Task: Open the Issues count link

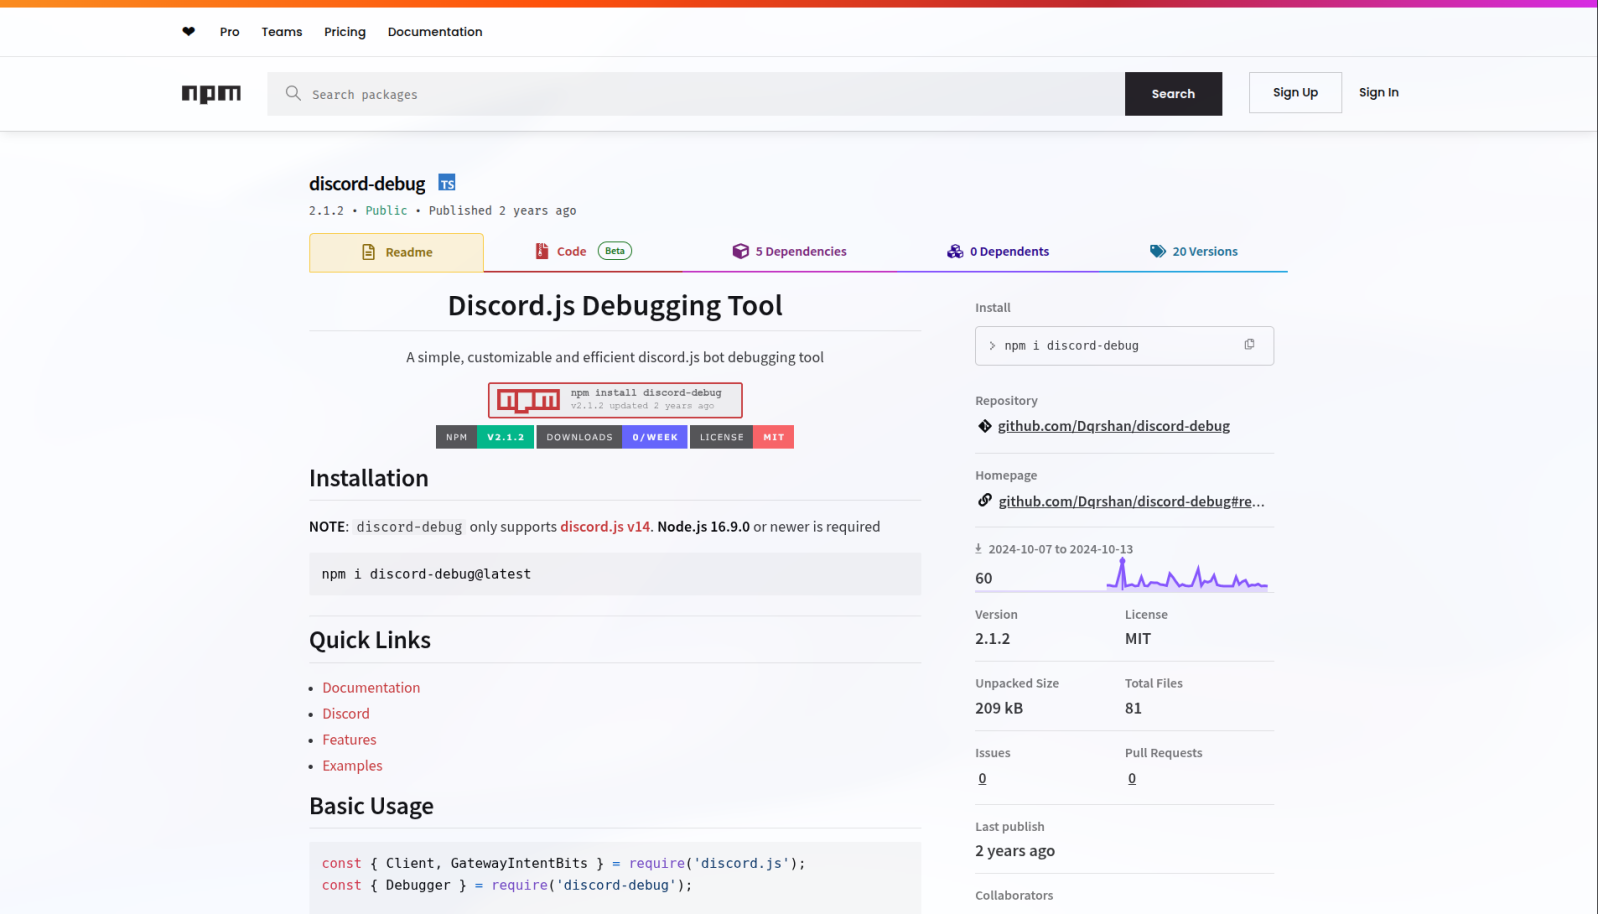Action: [982, 778]
